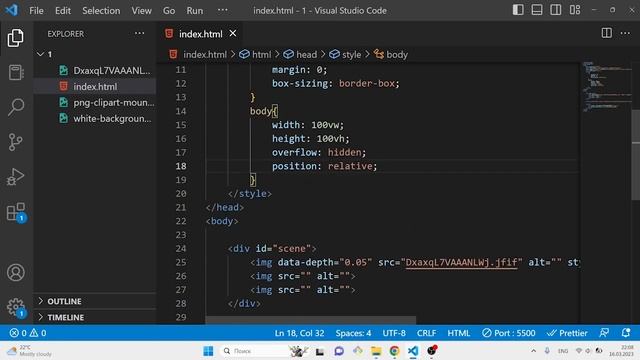640x360 pixels.
Task: Change language mode via HTML status item
Action: tap(459, 333)
